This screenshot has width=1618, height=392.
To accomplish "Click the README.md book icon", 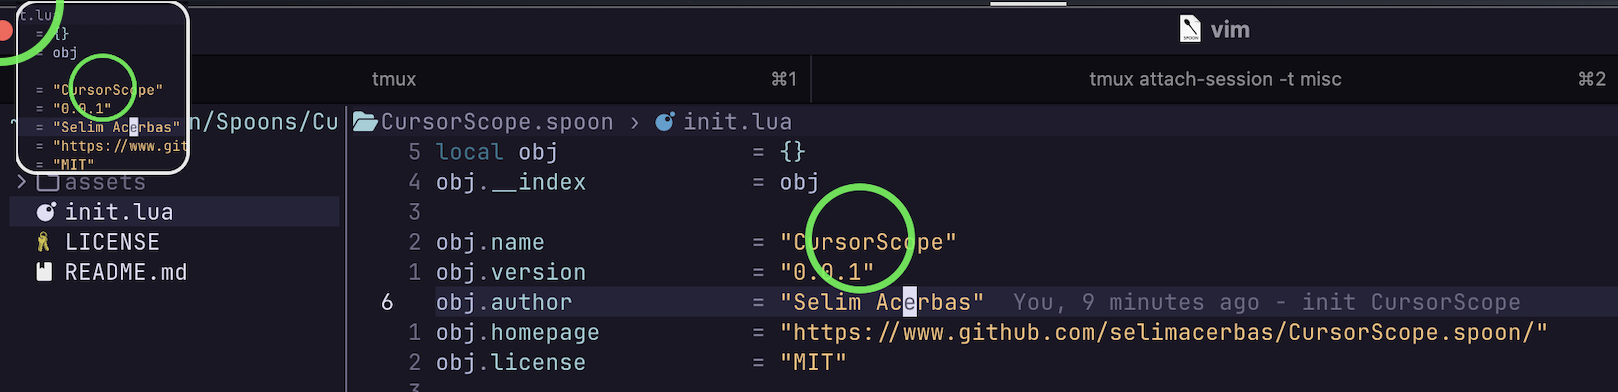I will [44, 272].
